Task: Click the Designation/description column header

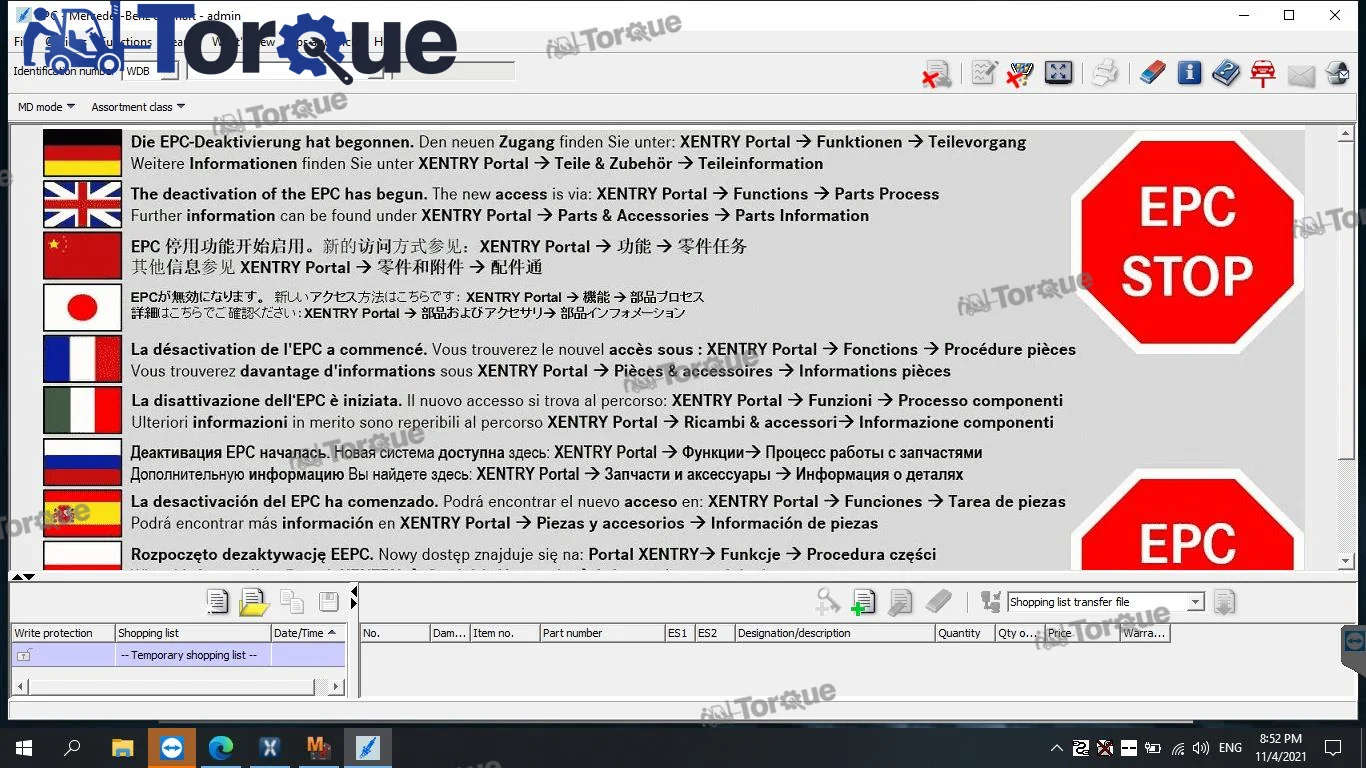Action: click(835, 633)
